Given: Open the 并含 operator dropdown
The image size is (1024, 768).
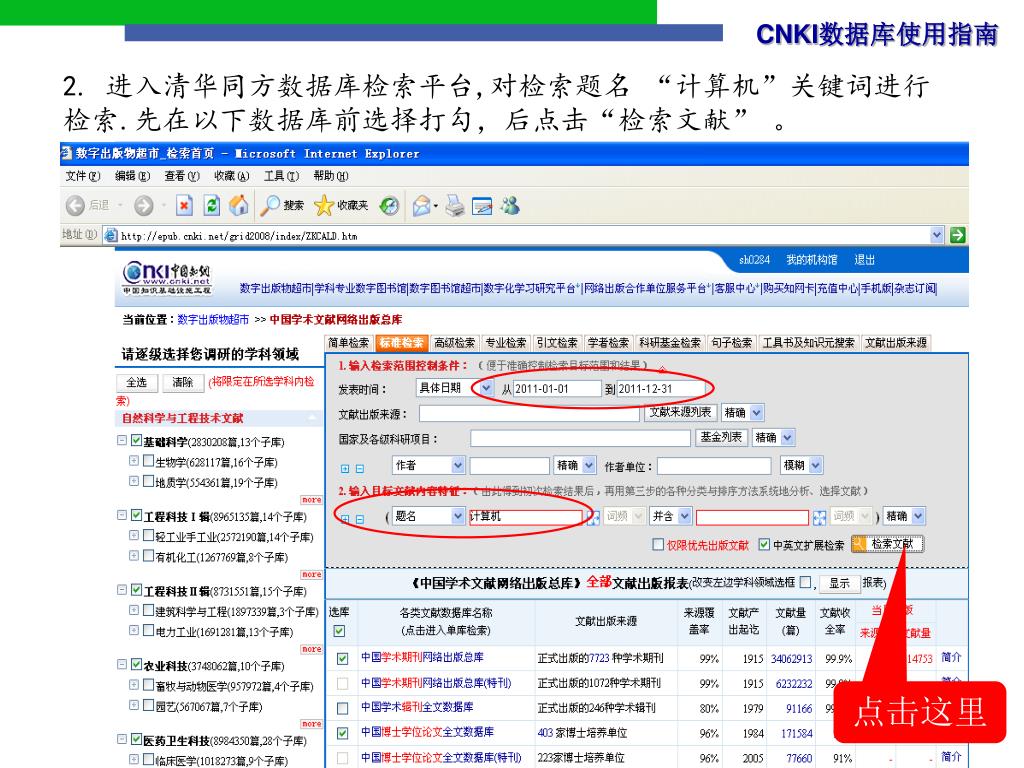Looking at the screenshot, I should [x=684, y=516].
